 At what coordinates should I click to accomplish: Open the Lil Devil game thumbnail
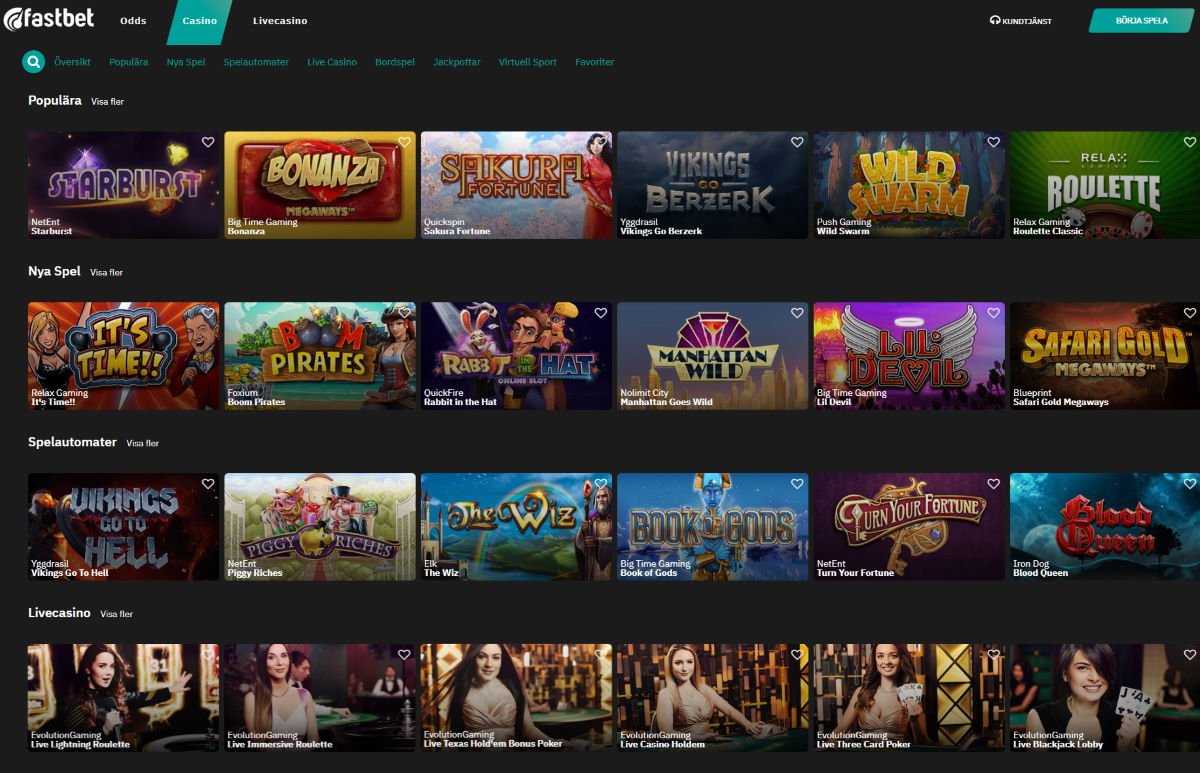[909, 356]
